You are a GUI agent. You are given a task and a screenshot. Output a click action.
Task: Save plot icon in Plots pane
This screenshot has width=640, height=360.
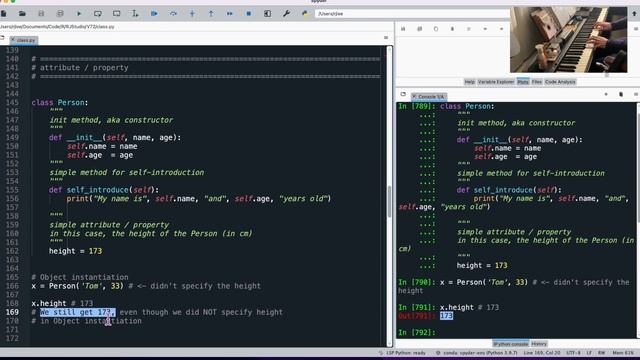click(x=403, y=29)
